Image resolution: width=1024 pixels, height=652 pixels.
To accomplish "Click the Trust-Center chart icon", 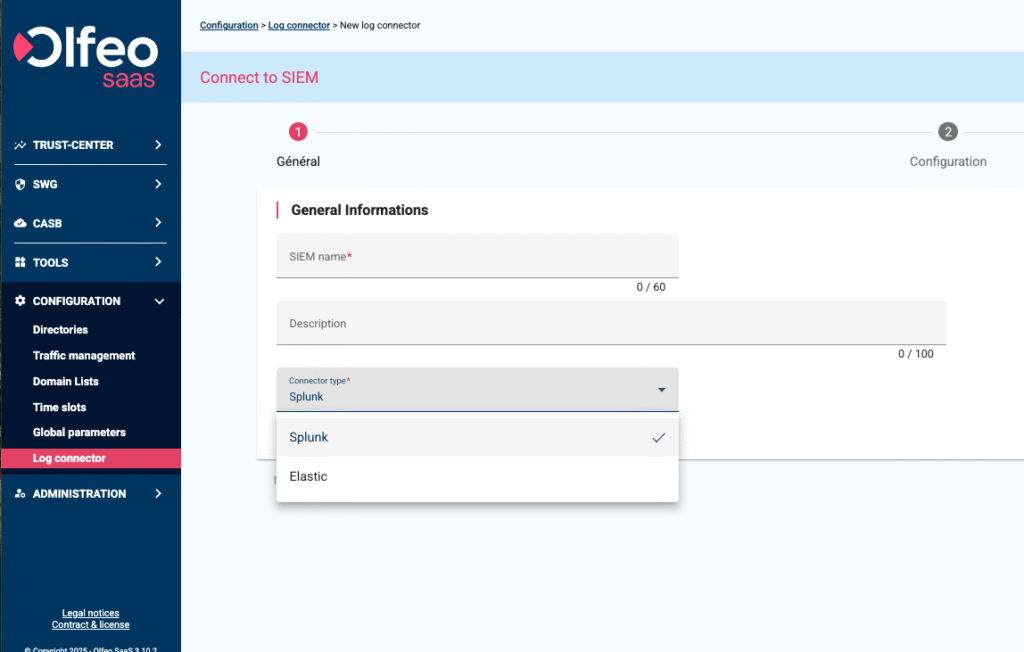I will [x=20, y=145].
